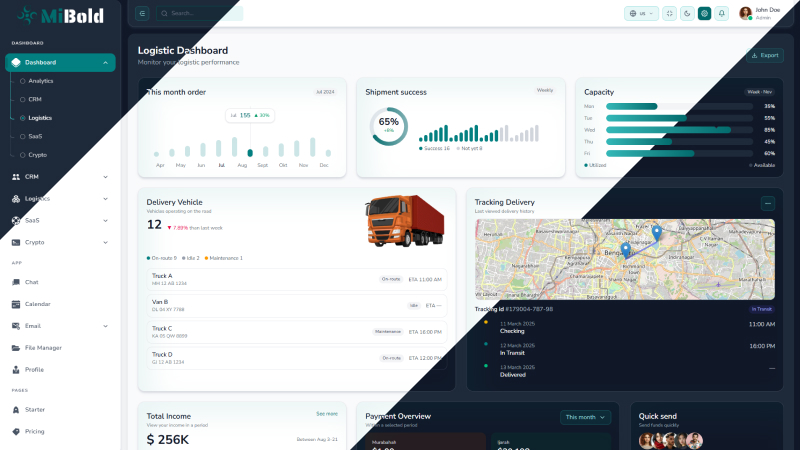The width and height of the screenshot is (800, 450).
Task: Click the Starter page icon
Action: click(16, 410)
